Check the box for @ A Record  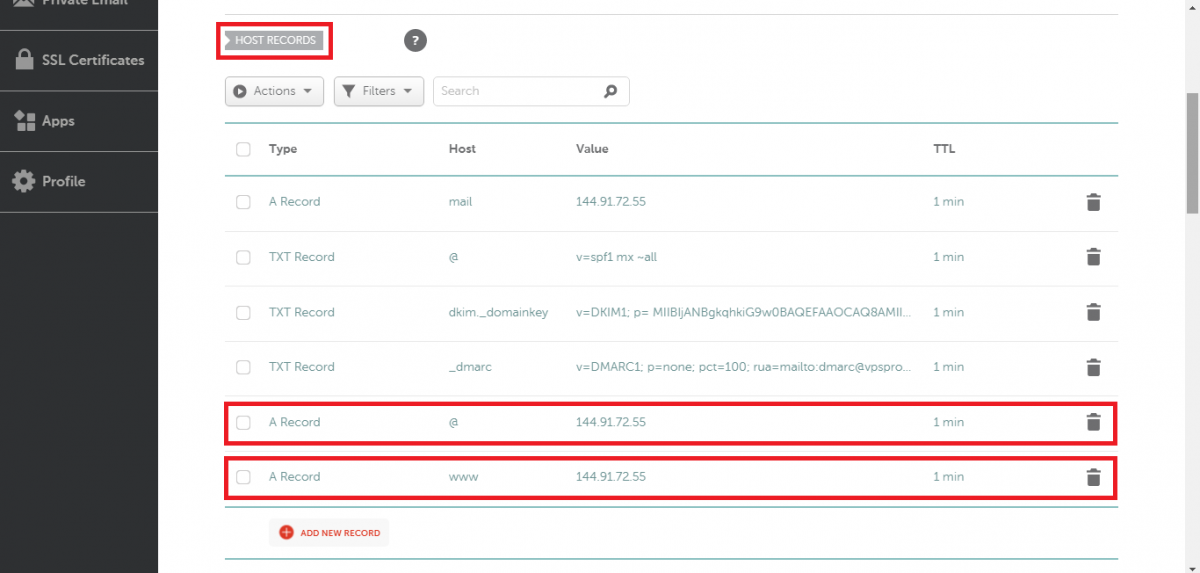pos(243,422)
